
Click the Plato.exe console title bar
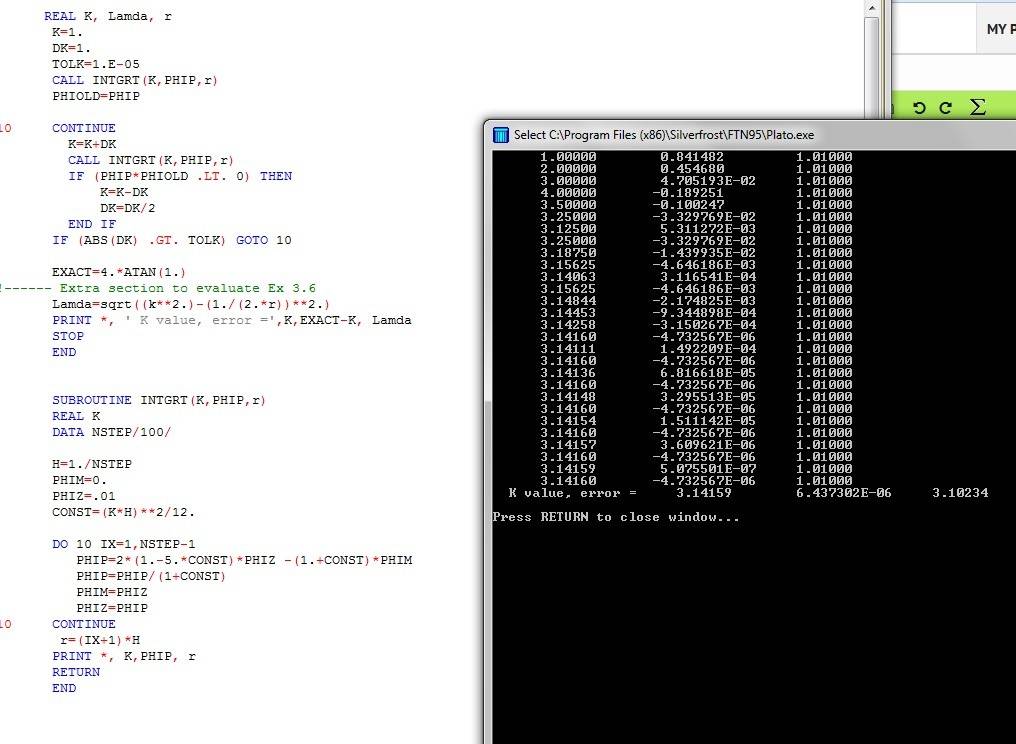click(x=700, y=135)
